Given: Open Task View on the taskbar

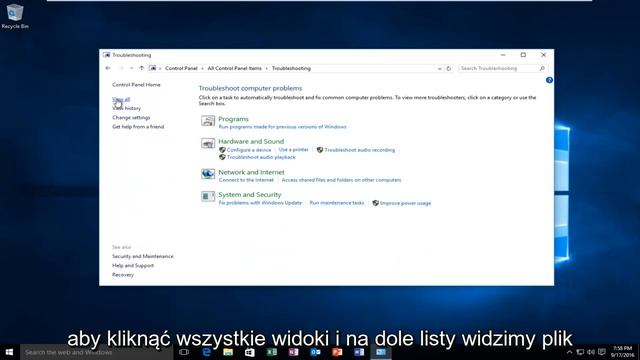Looking at the screenshot, I should [x=184, y=352].
